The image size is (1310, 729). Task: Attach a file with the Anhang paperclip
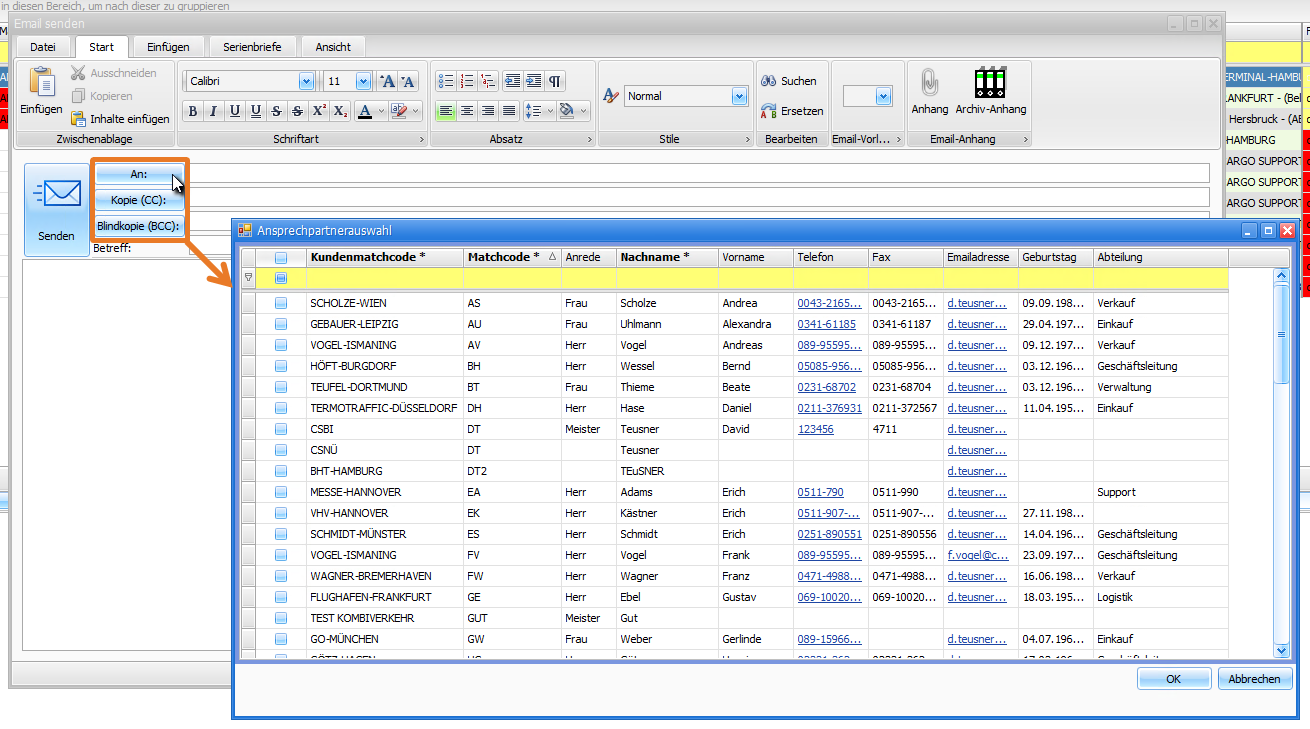pos(929,82)
